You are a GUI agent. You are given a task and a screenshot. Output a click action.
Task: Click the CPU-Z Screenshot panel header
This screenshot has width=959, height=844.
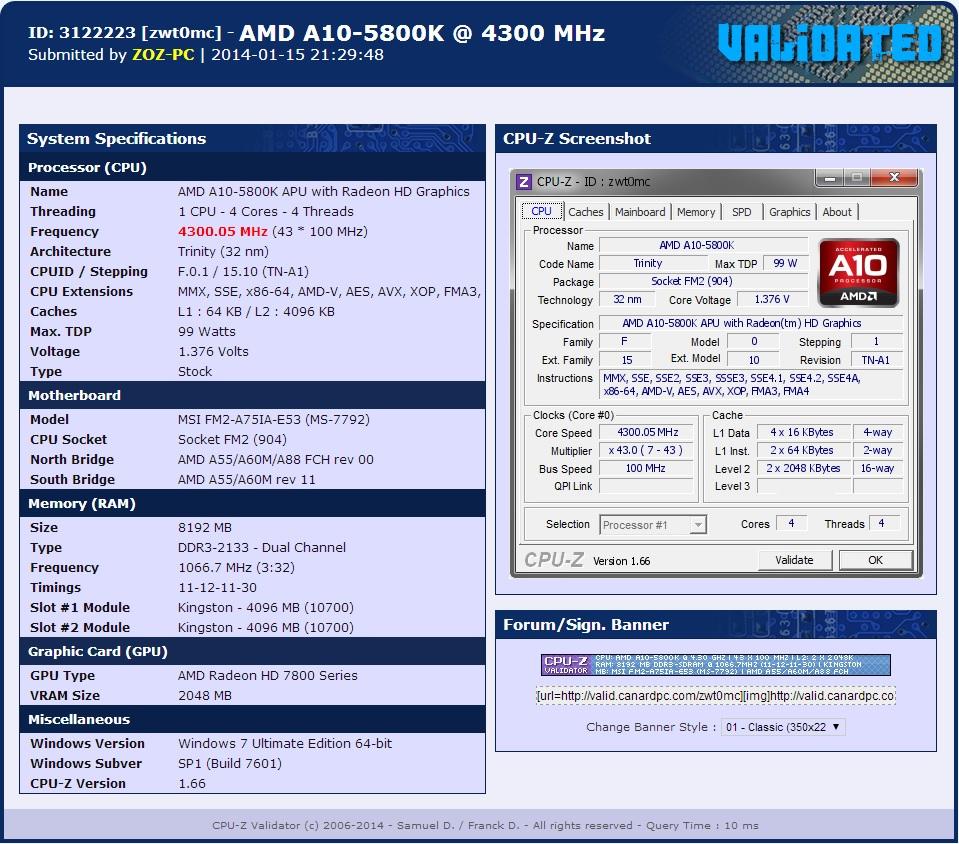pyautogui.click(x=716, y=138)
